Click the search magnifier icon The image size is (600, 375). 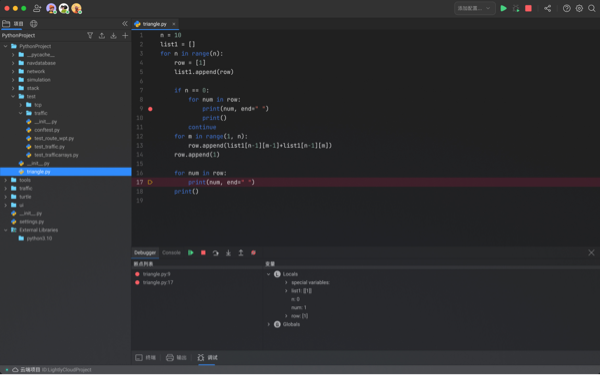[x=592, y=8]
